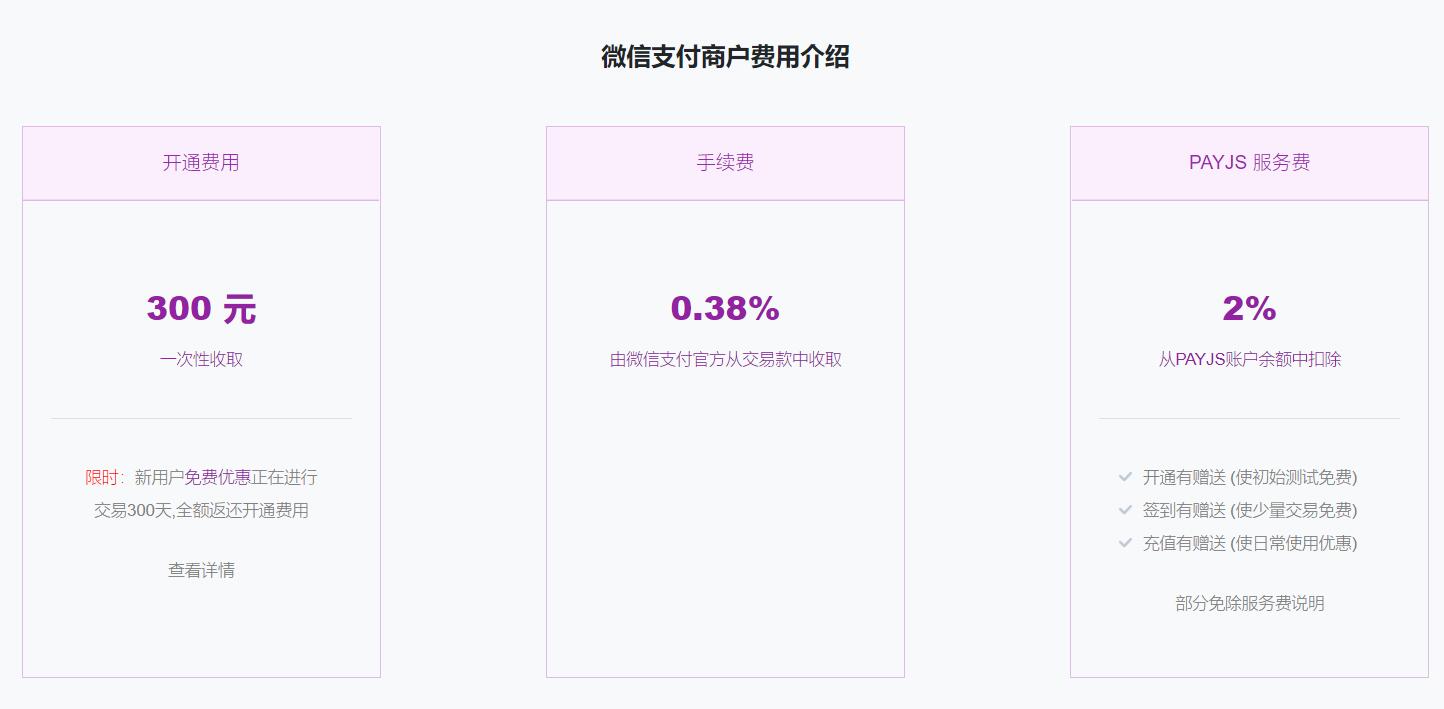This screenshot has width=1444, height=709.
Task: Click the 300 元 price figure
Action: click(201, 308)
